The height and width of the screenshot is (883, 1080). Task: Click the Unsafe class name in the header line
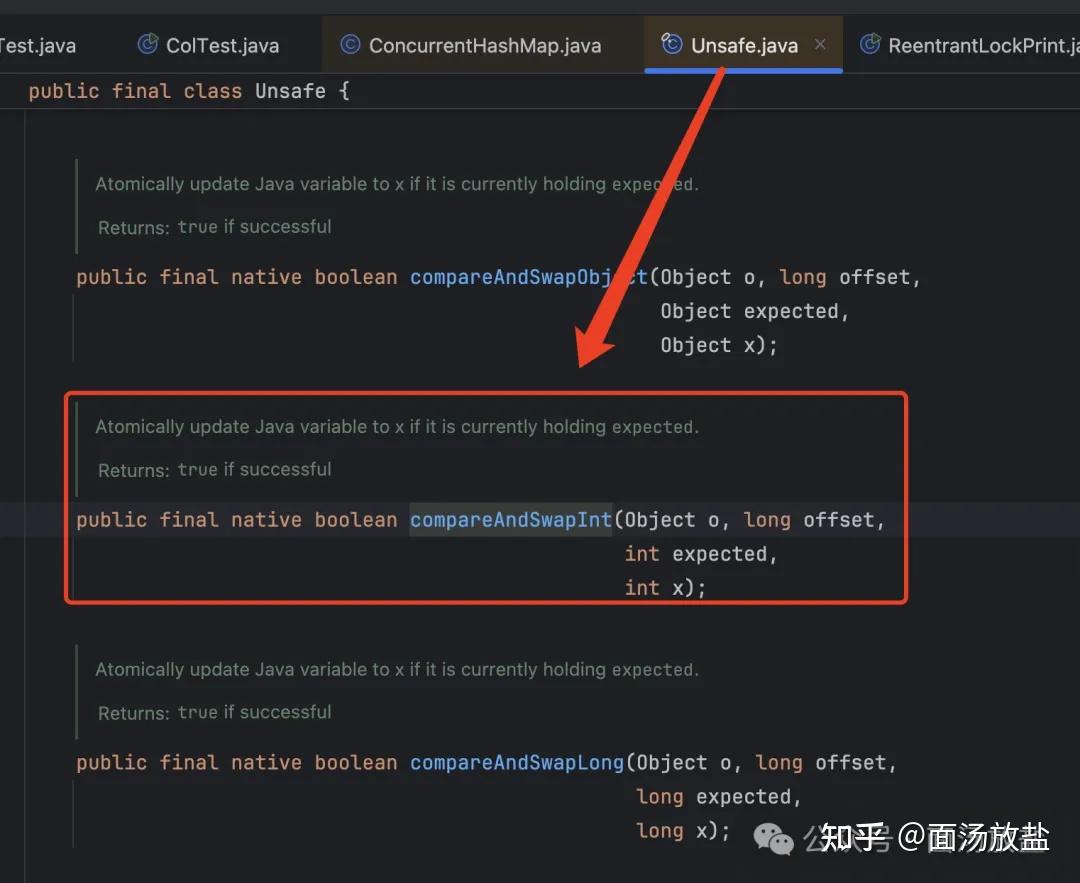(291, 91)
